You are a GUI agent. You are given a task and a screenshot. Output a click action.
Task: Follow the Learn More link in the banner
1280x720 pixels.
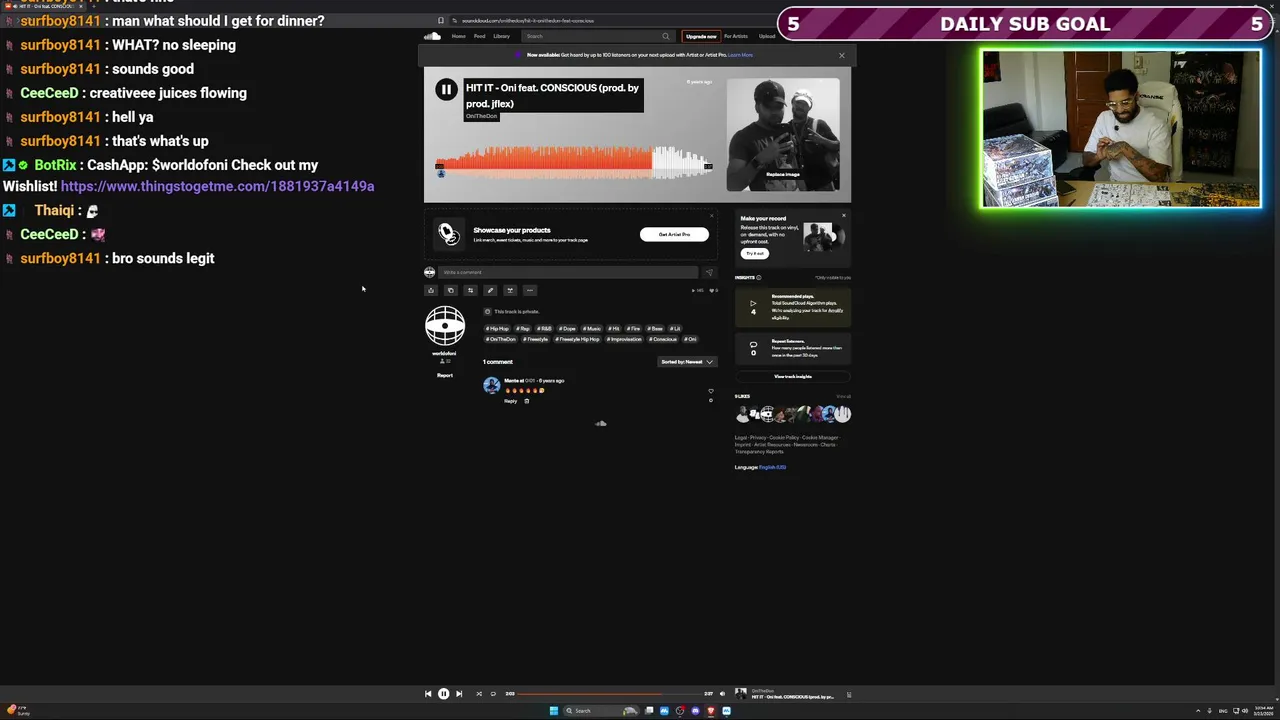coord(740,55)
